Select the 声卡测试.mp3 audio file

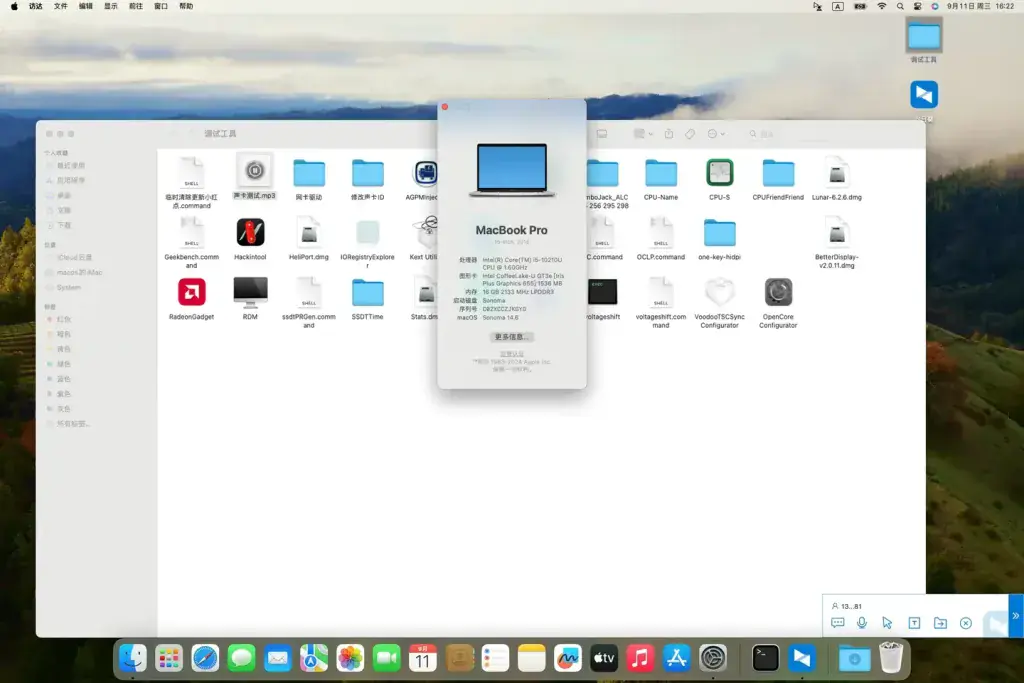coord(255,172)
